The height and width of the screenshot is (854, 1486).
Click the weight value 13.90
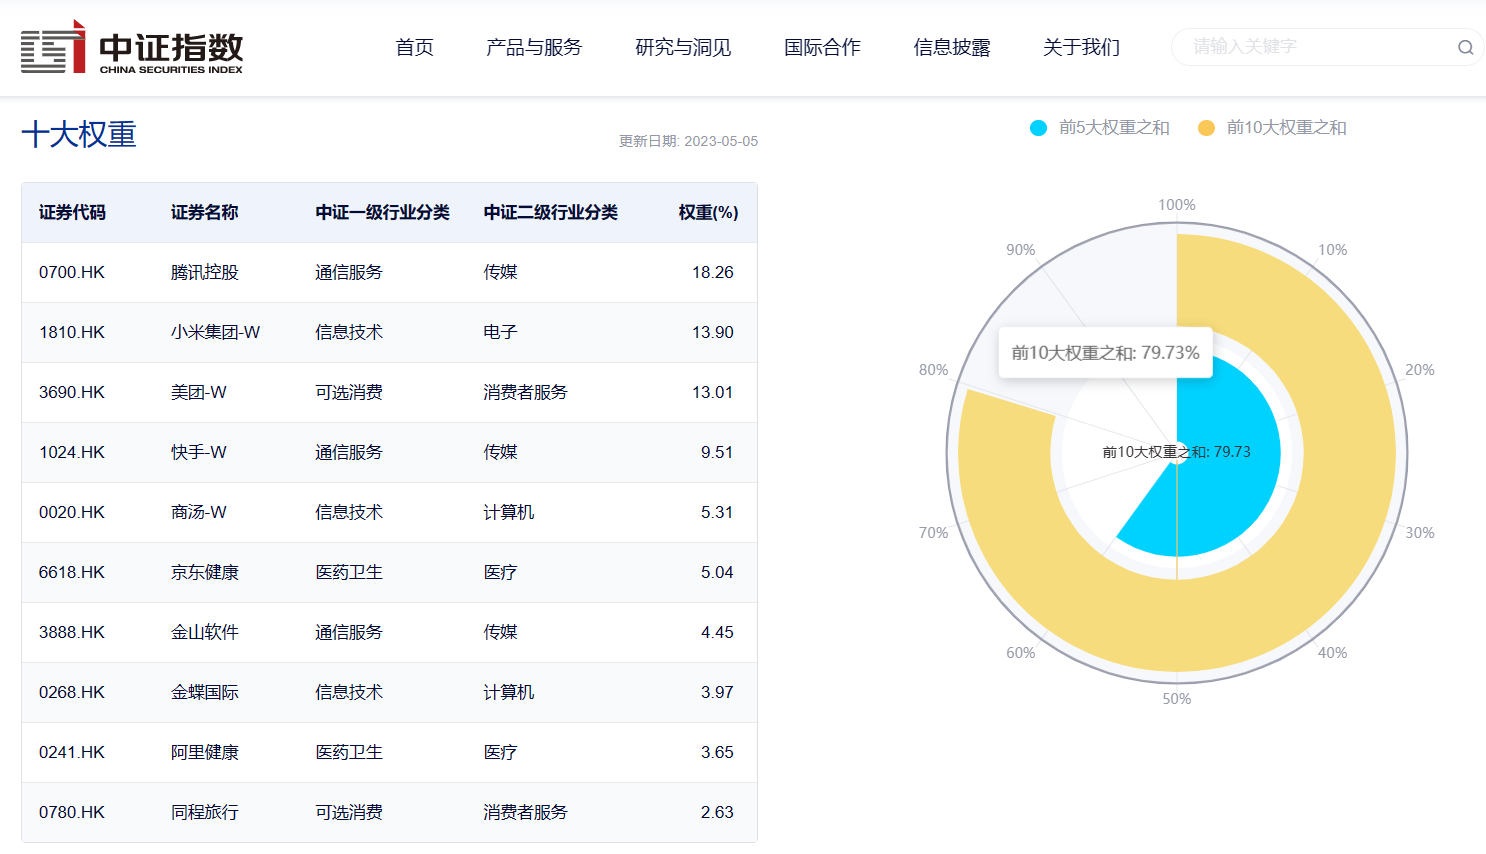[713, 332]
